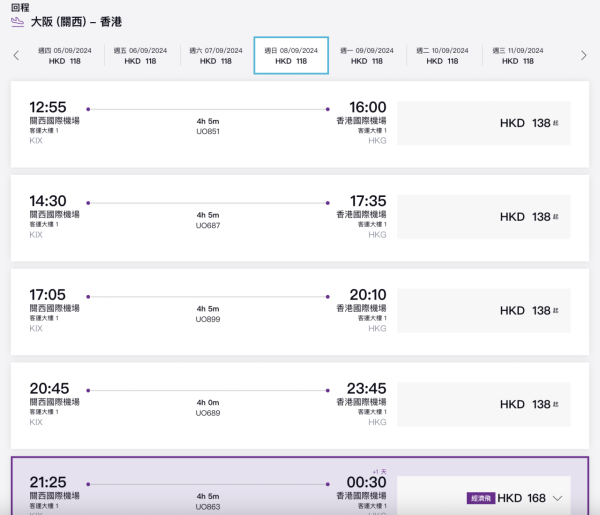Viewport: 600px width, 515px height.
Task: Click the 14:30 departure time
Action: point(48,201)
